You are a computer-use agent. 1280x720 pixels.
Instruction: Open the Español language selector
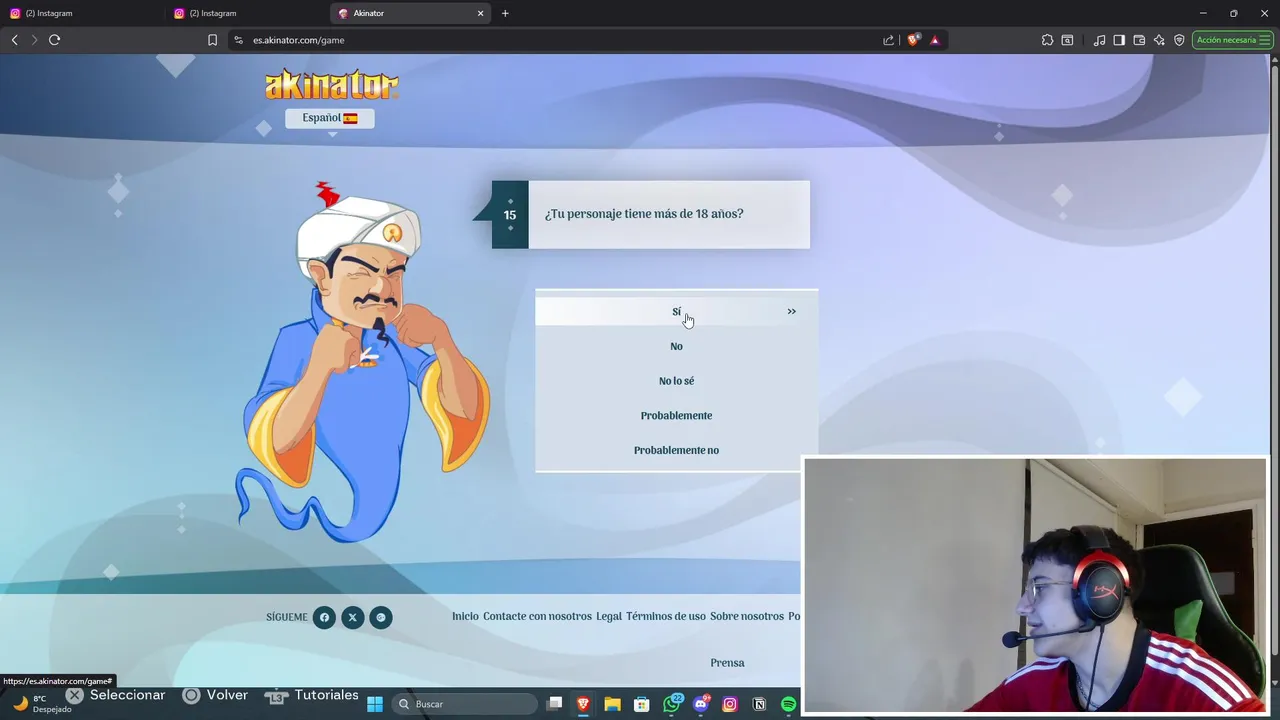coord(330,118)
